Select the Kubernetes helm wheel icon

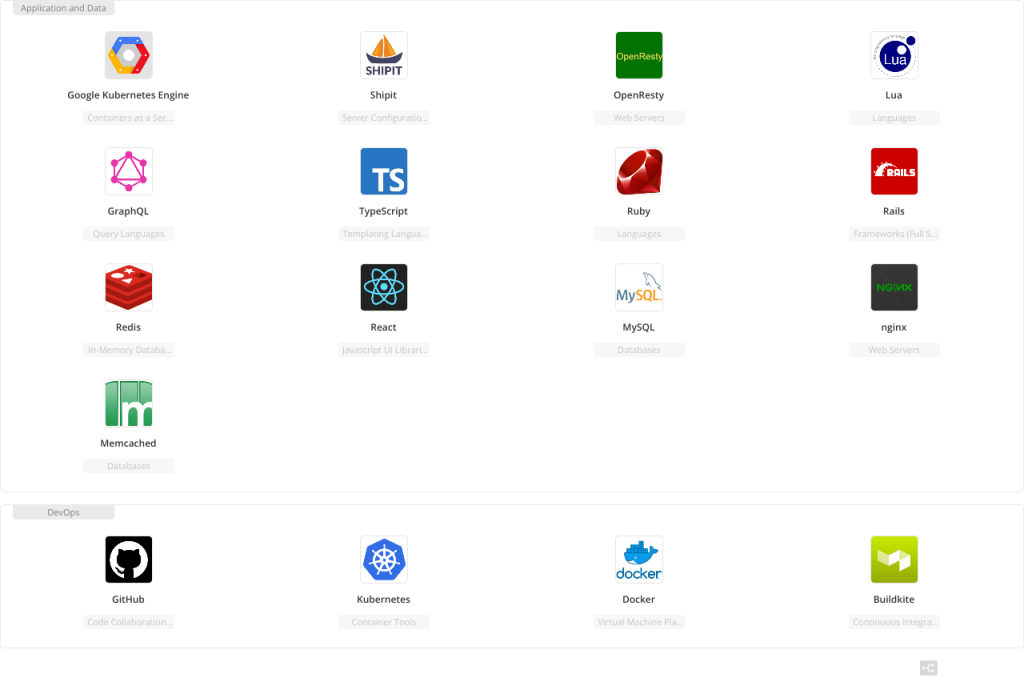[x=384, y=559]
